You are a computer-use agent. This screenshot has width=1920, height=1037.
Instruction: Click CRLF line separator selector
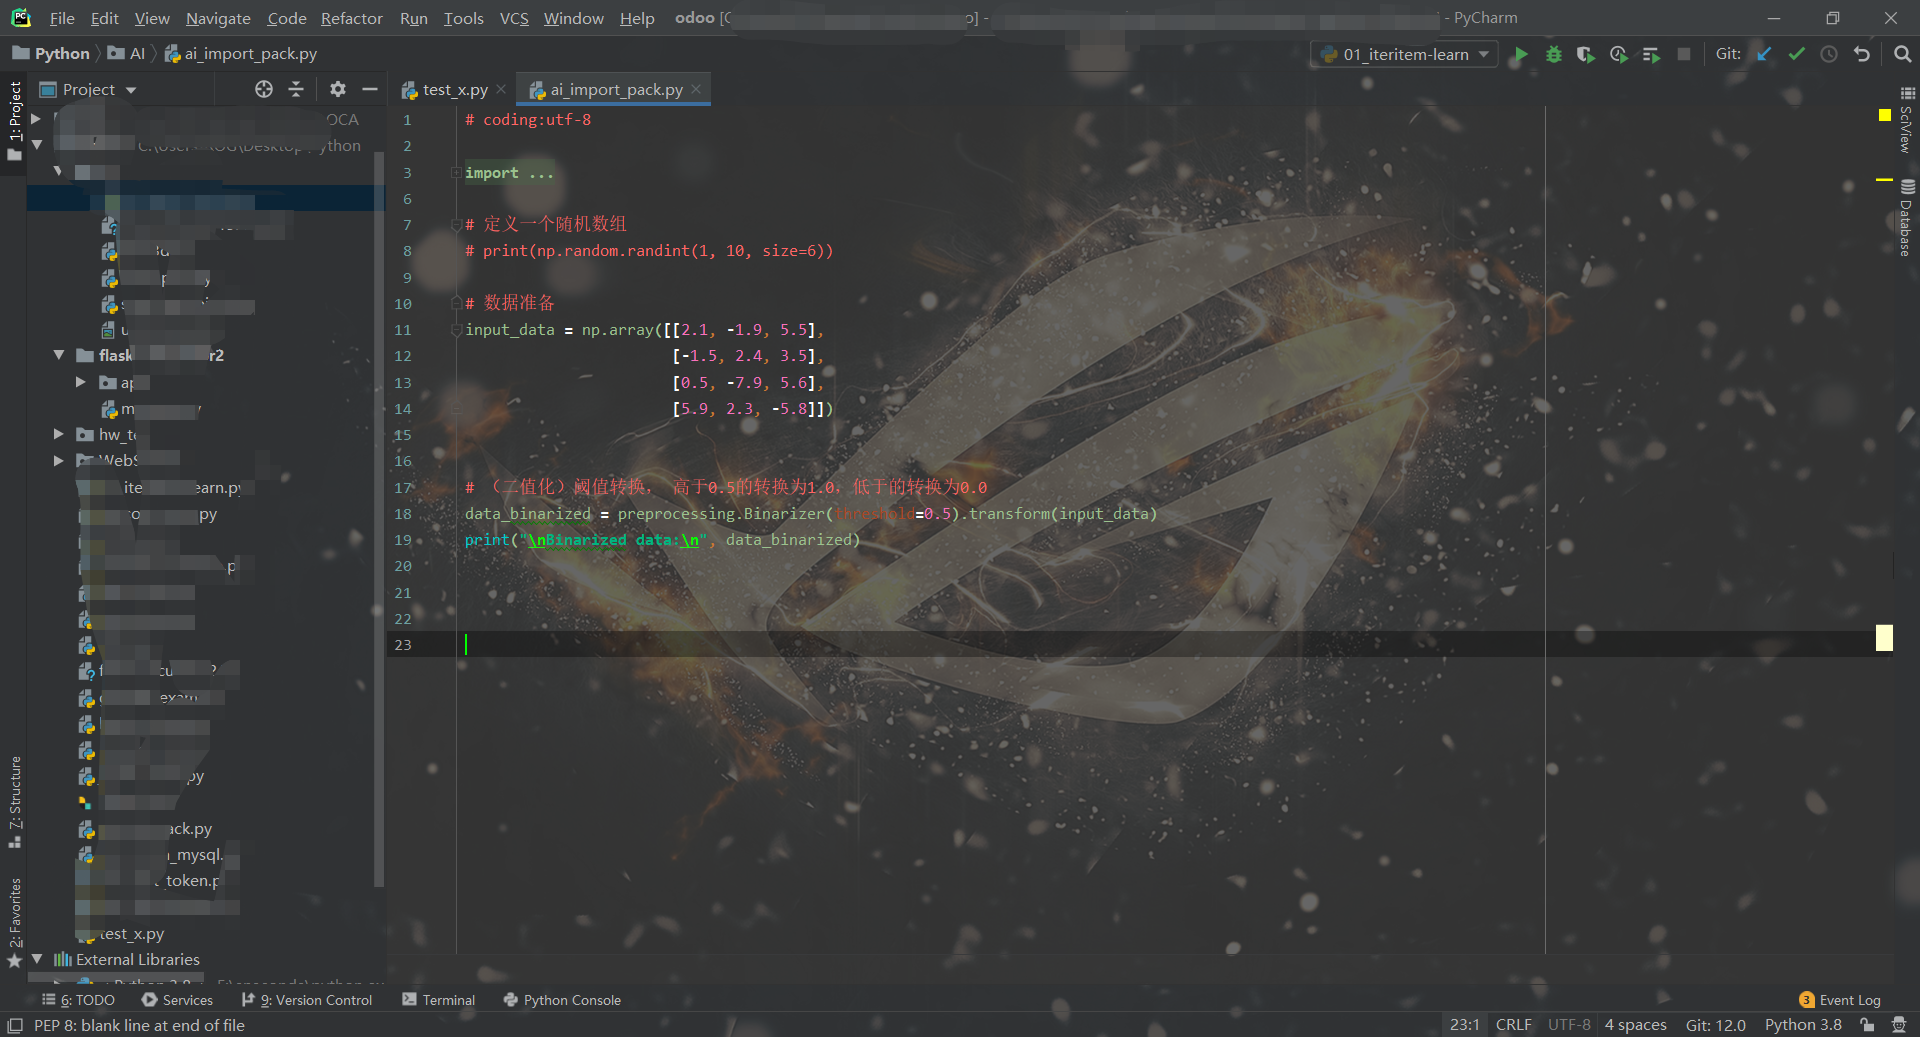pyautogui.click(x=1513, y=1025)
